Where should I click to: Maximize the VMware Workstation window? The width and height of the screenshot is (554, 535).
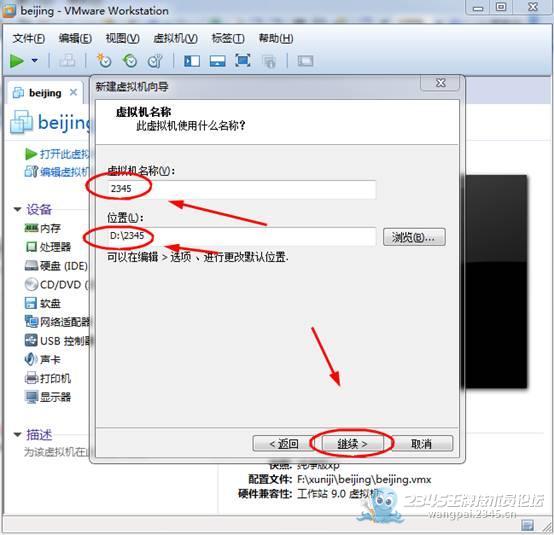[501, 7]
